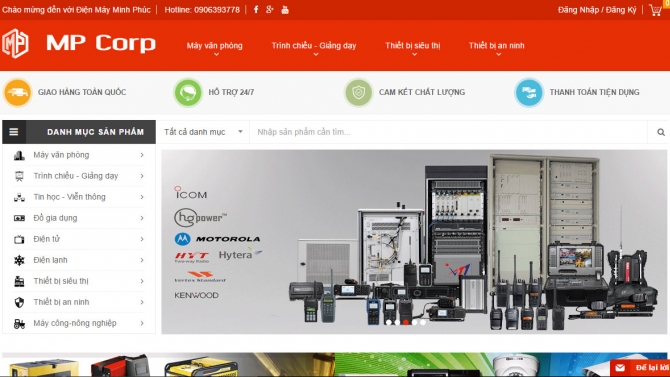
Task: Click the Hotline: 0906393778 text
Action: [202, 10]
